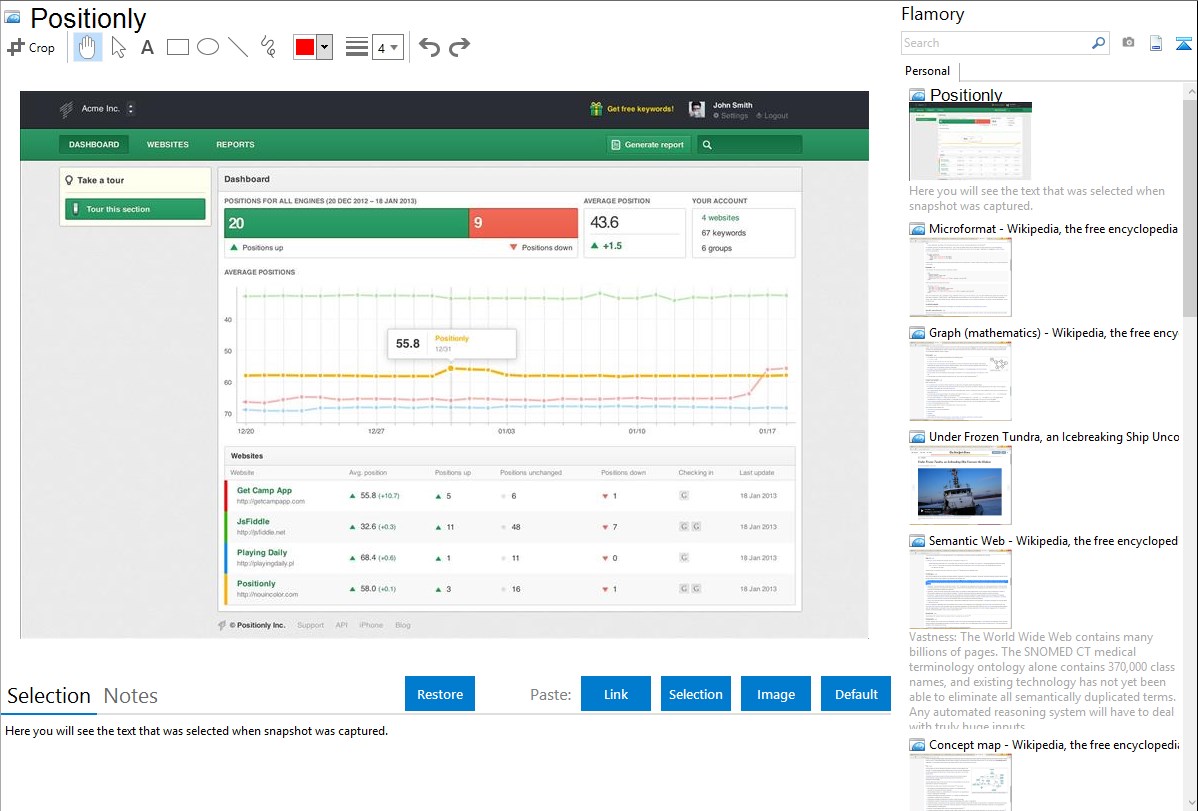Image resolution: width=1198 pixels, height=811 pixels.
Task: Choose the arrow pointer tool
Action: (x=118, y=47)
